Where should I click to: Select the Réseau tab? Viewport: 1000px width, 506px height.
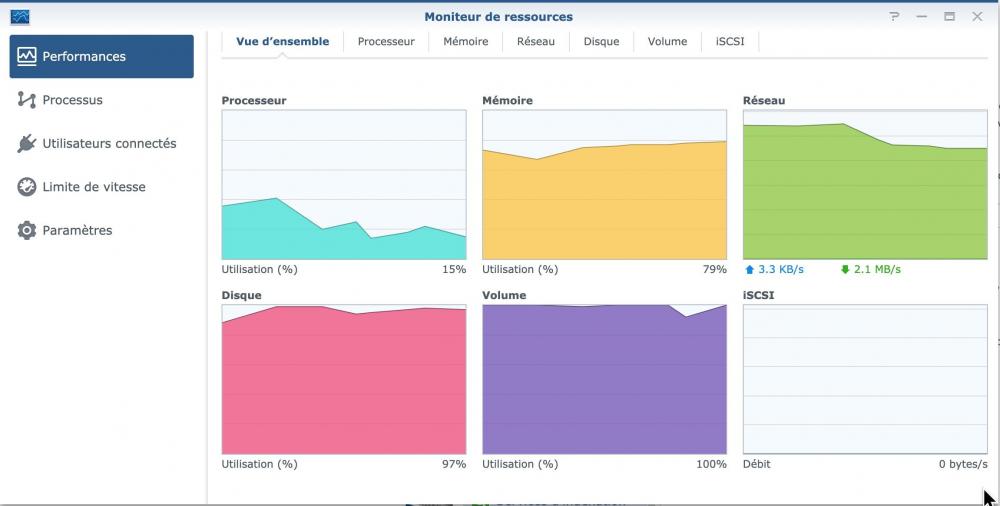(536, 42)
